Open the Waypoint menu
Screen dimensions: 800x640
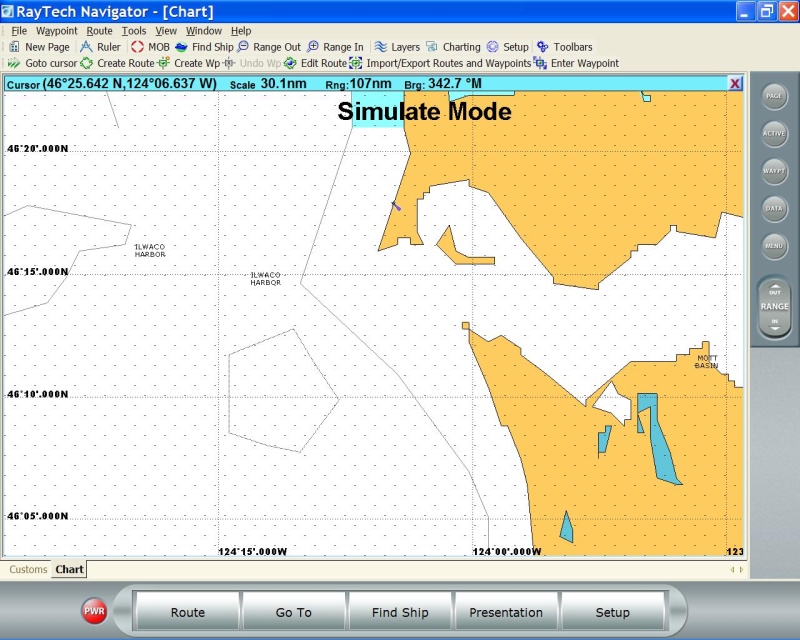click(x=57, y=31)
